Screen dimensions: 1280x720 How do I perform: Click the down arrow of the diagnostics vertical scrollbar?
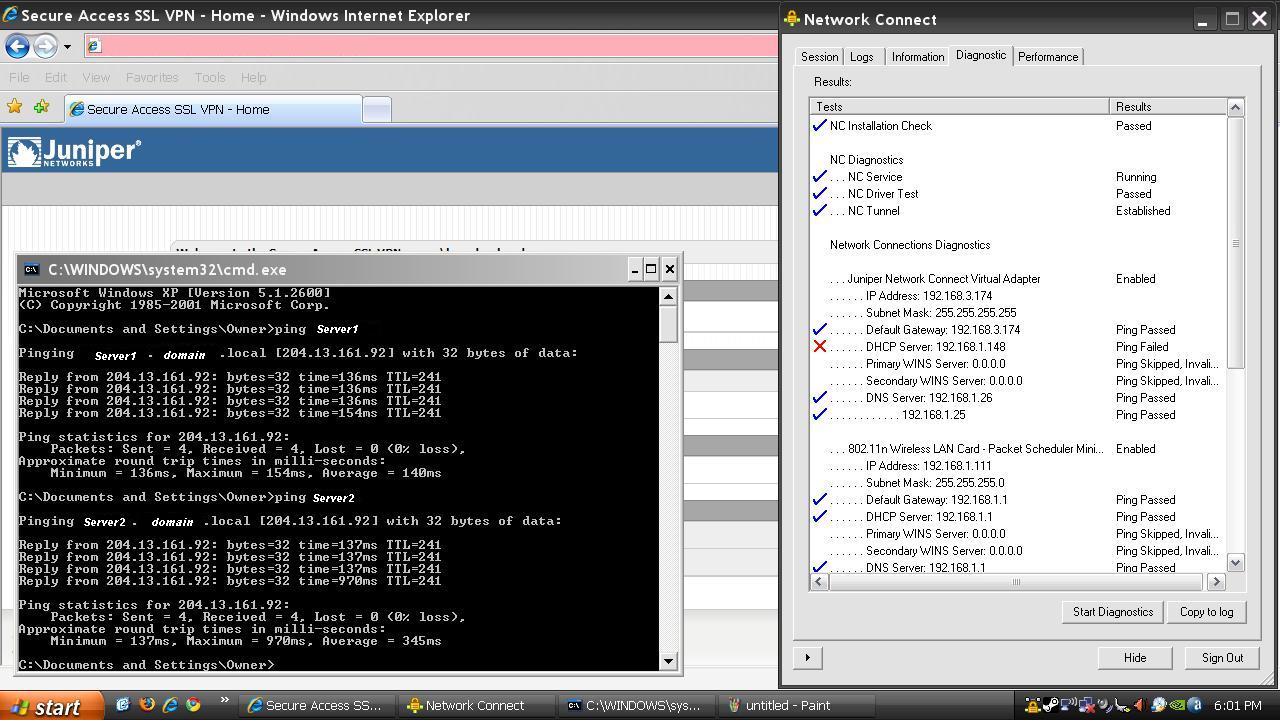tap(1235, 563)
